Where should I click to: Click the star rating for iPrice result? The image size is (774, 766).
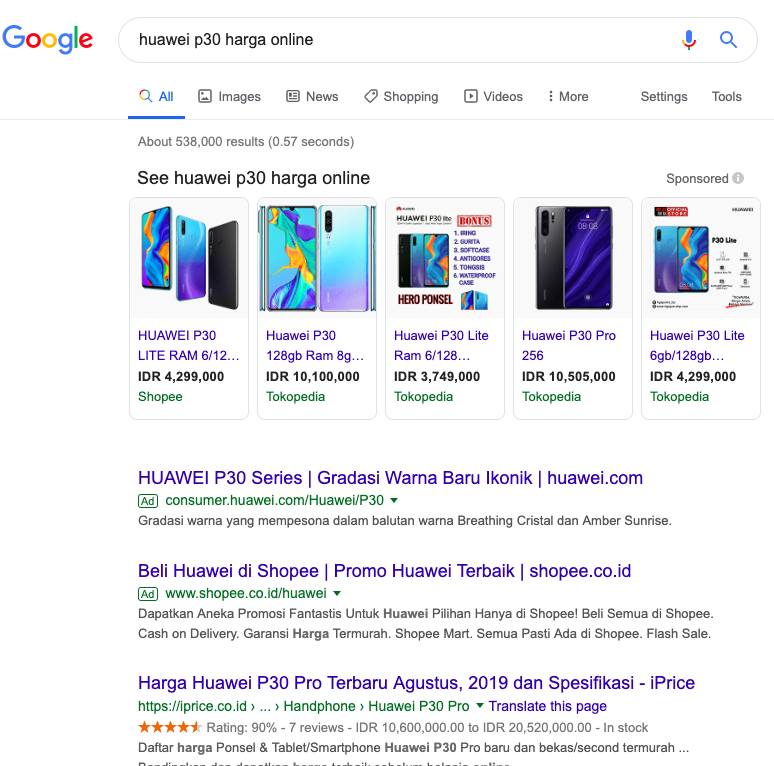point(169,727)
